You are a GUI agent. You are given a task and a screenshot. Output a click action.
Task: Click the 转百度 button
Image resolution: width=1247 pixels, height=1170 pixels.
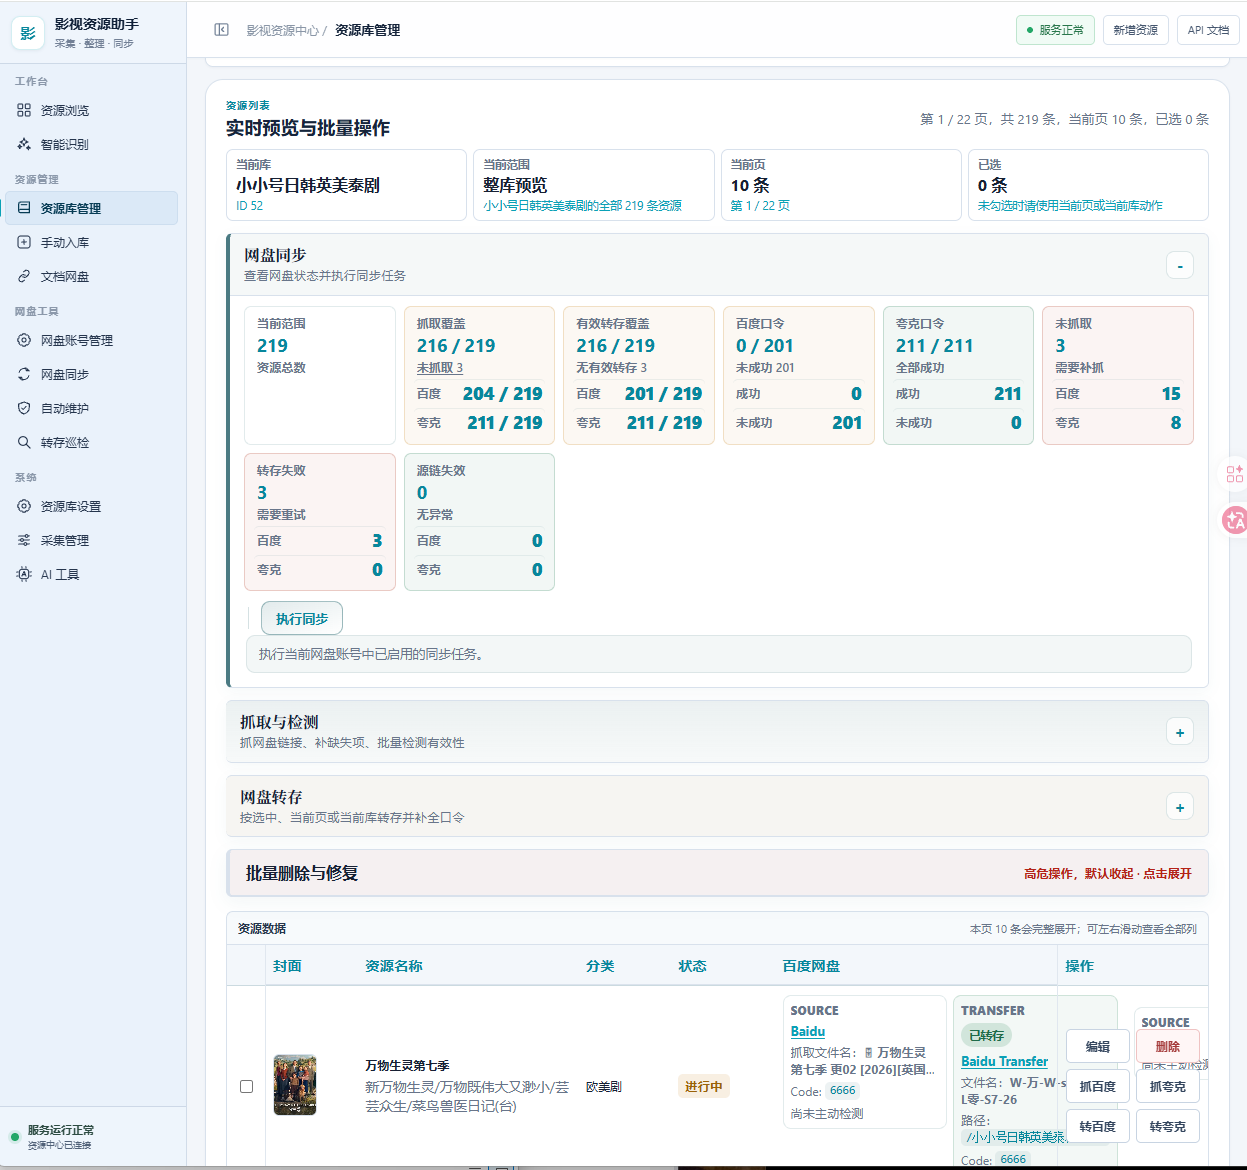(x=1098, y=1126)
